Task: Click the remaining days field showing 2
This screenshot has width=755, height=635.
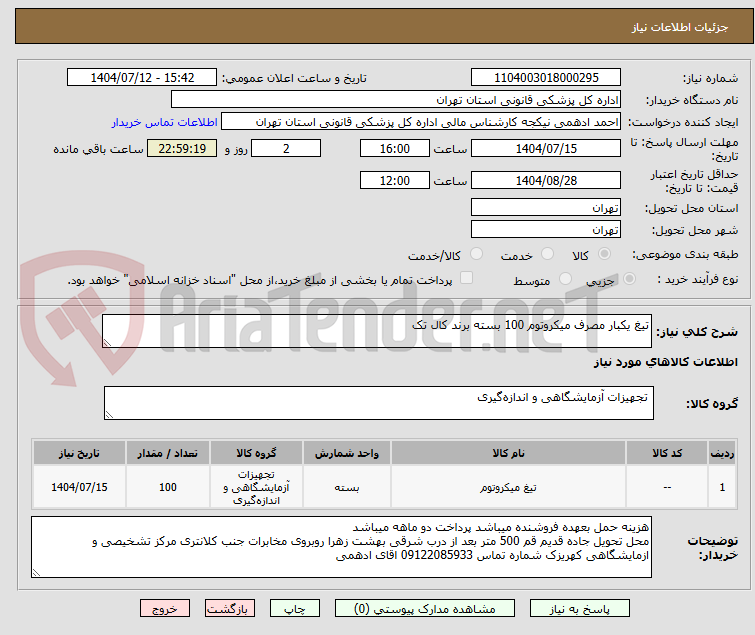Action: click(x=286, y=148)
